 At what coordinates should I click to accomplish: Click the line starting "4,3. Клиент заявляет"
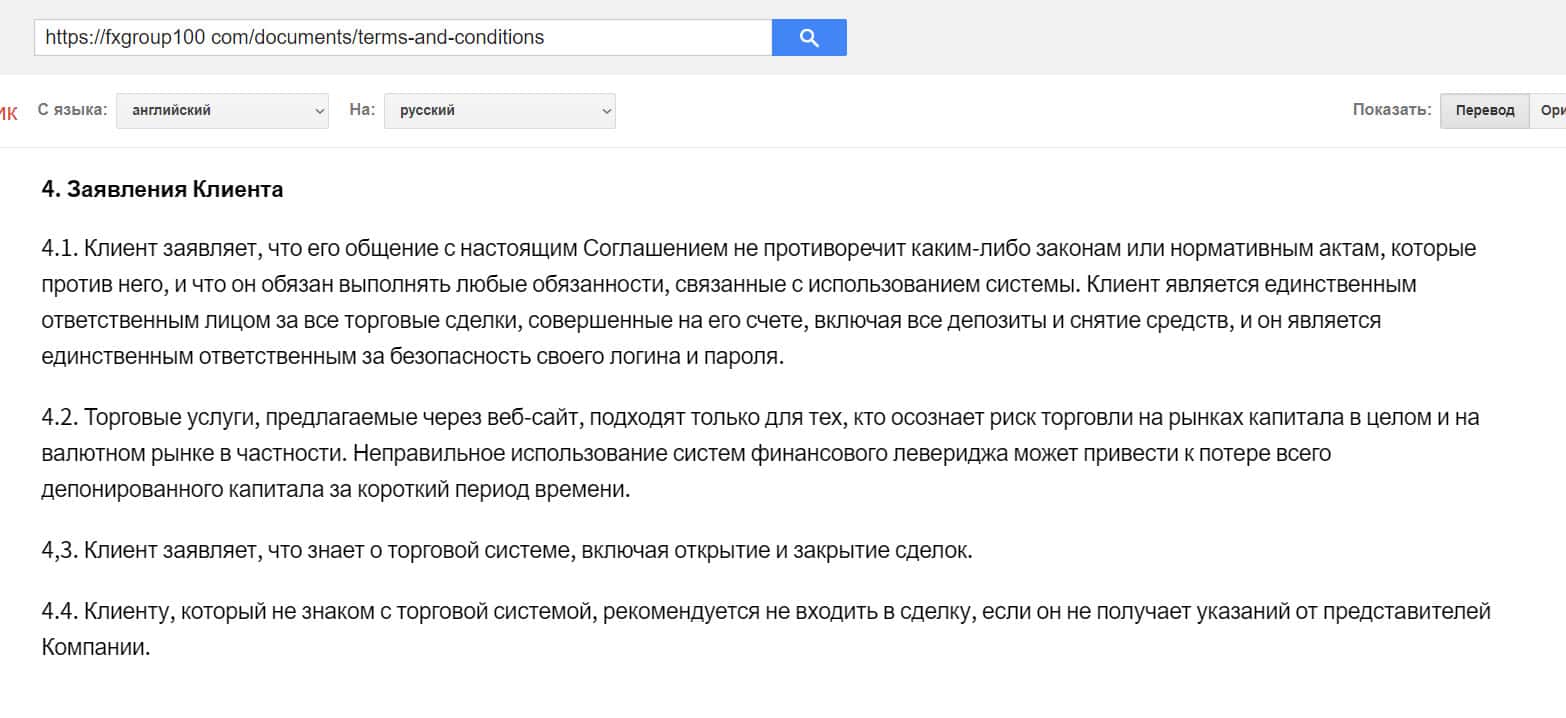506,551
